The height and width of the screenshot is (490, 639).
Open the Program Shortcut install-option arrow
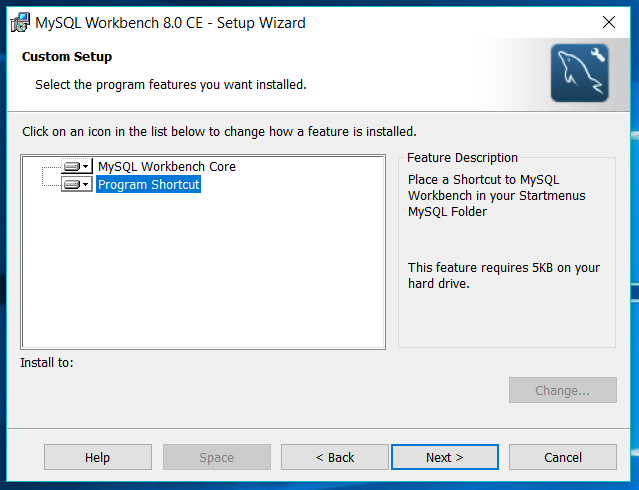coord(86,184)
